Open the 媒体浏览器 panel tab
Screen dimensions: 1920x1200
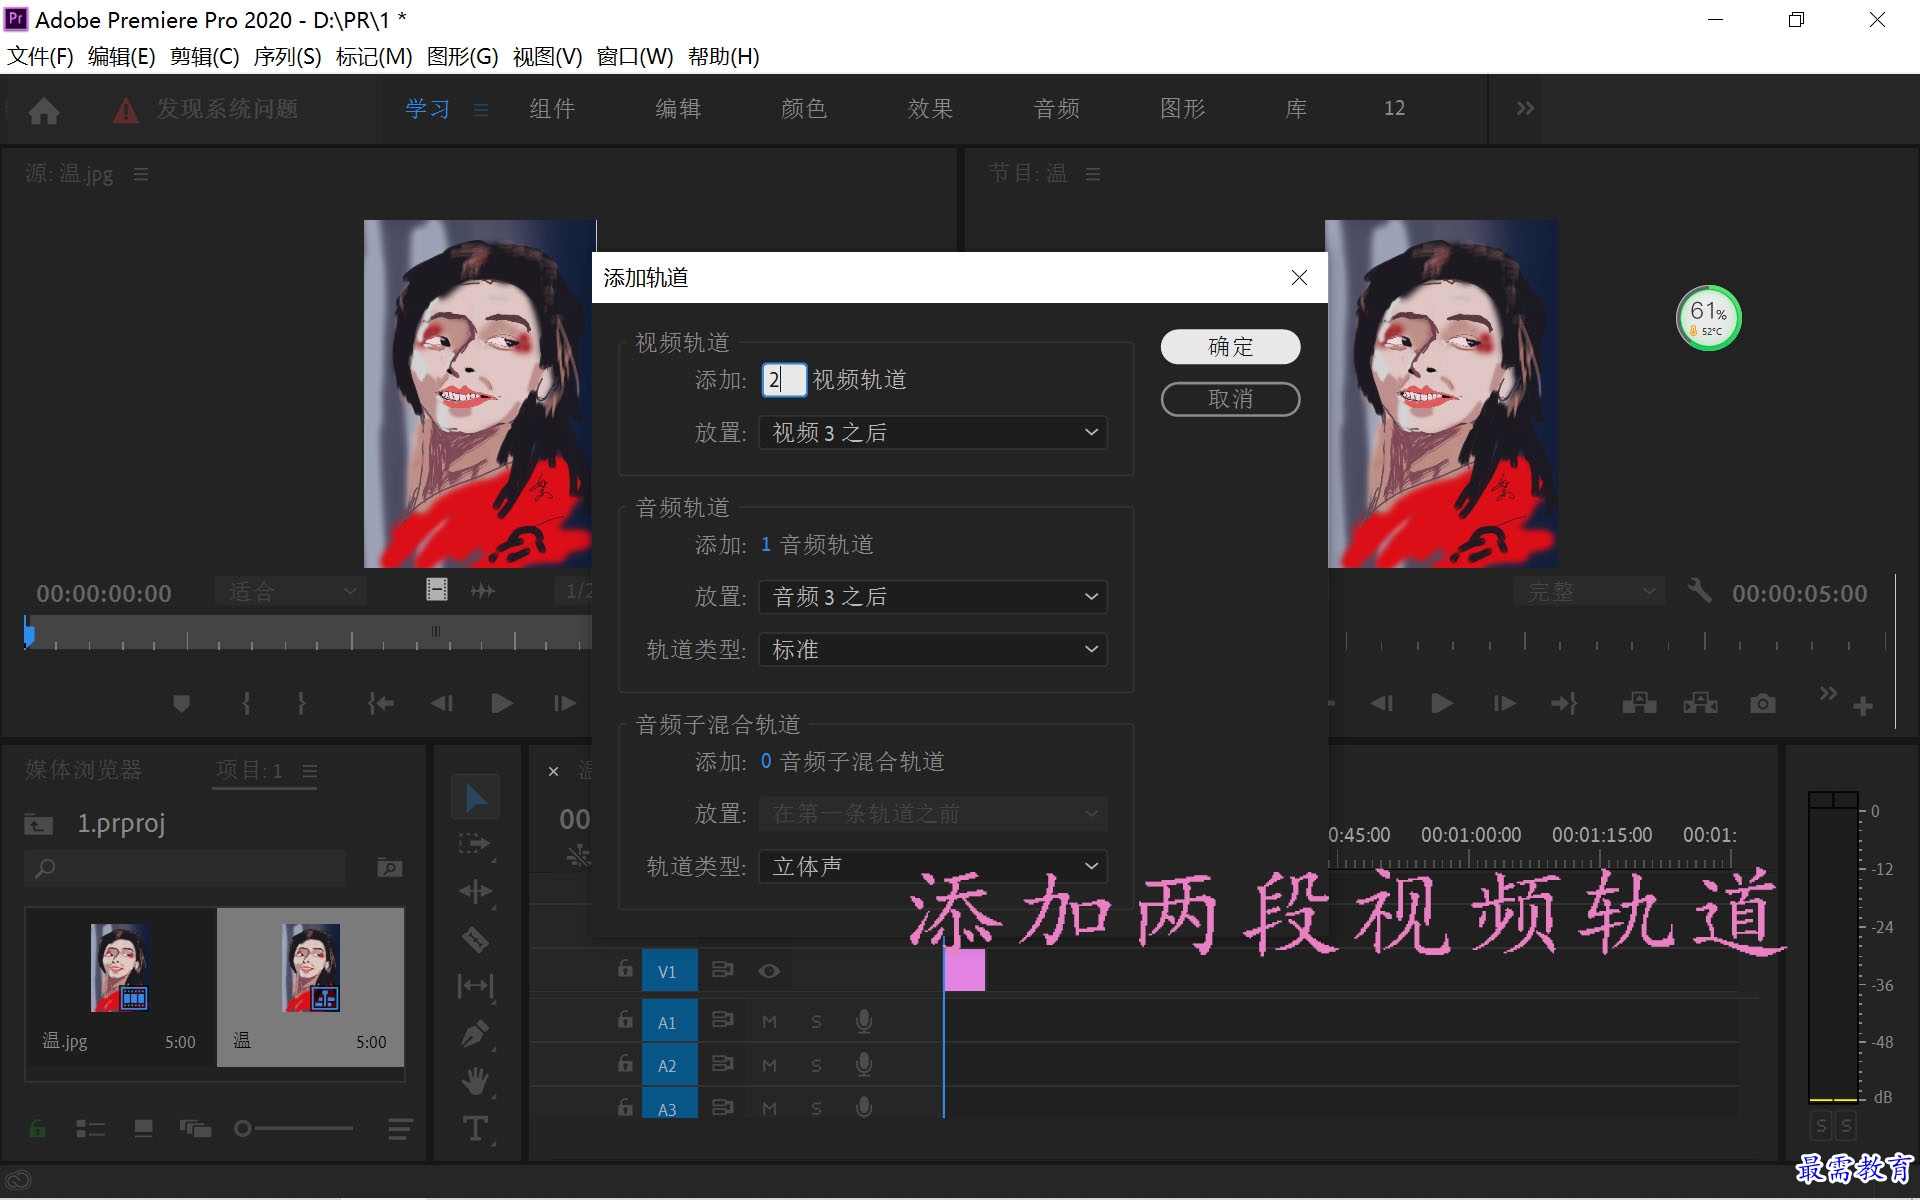click(x=83, y=770)
